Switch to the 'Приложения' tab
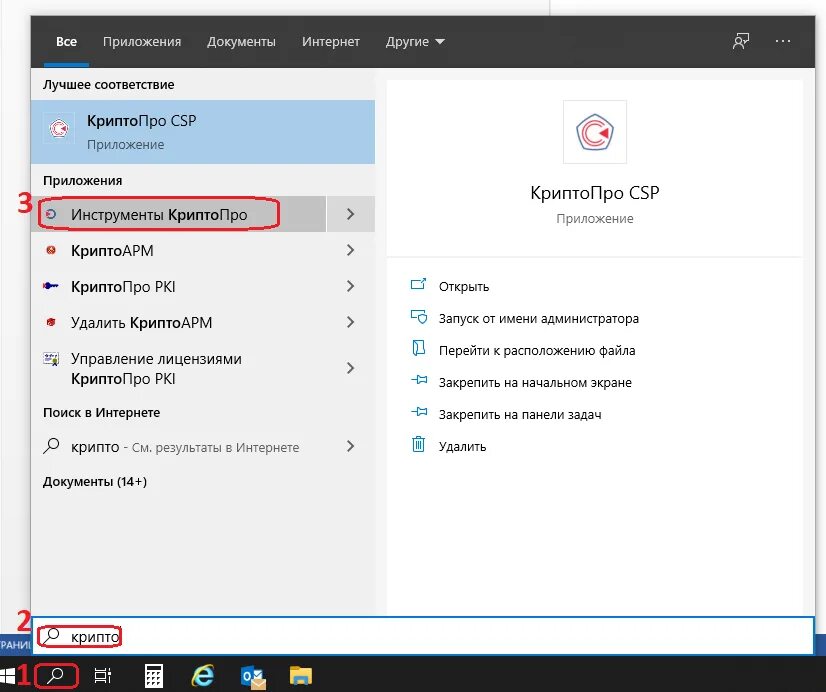This screenshot has height=692, width=826. pyautogui.click(x=142, y=42)
